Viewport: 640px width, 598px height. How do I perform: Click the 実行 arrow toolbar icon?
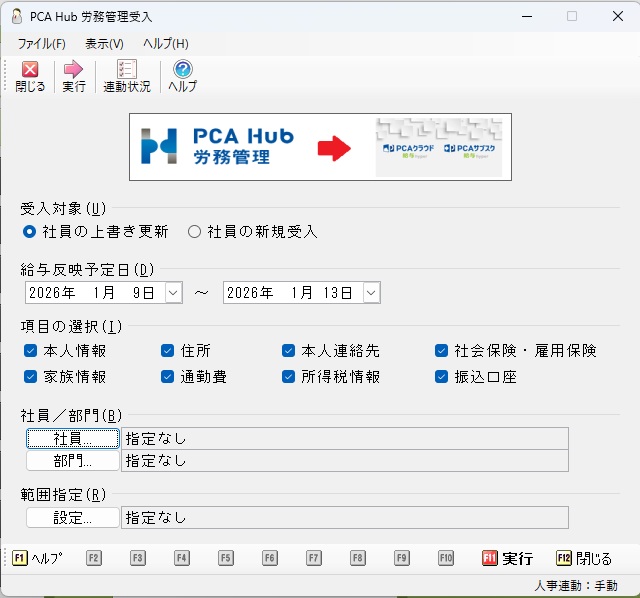point(73,70)
